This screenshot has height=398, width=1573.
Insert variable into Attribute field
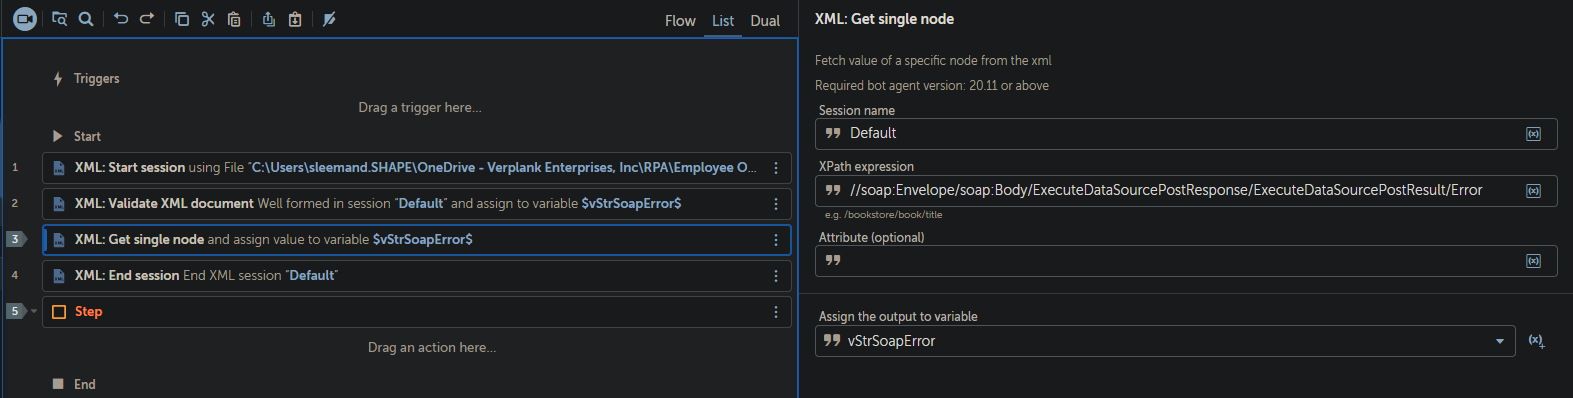(x=1533, y=261)
